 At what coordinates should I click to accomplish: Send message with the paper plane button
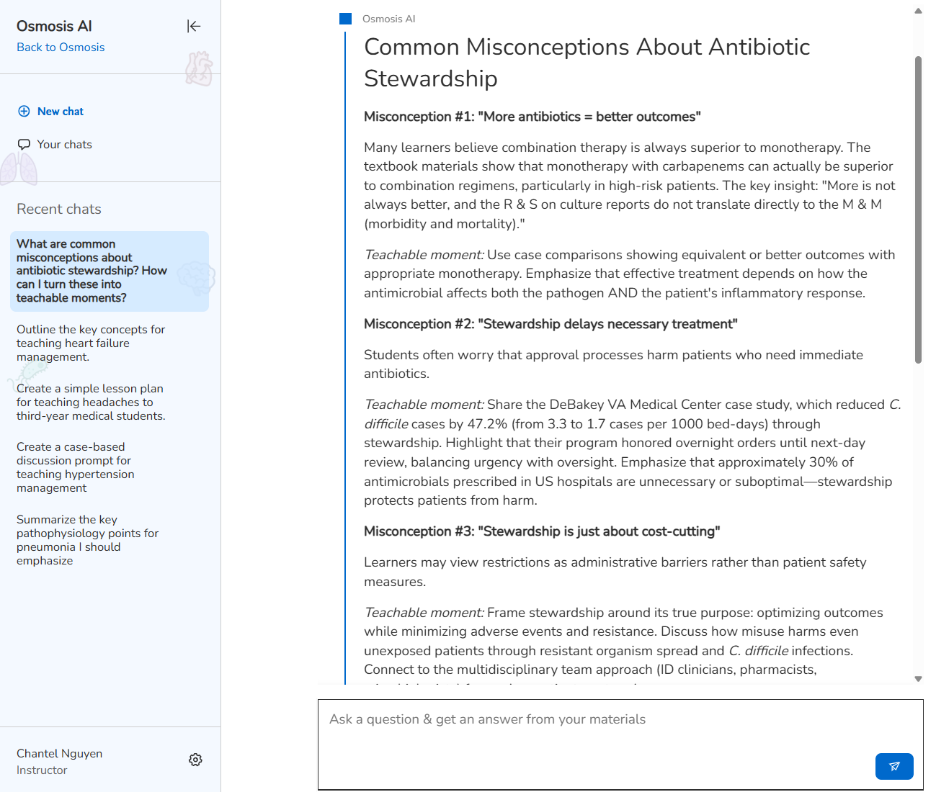pyautogui.click(x=894, y=766)
